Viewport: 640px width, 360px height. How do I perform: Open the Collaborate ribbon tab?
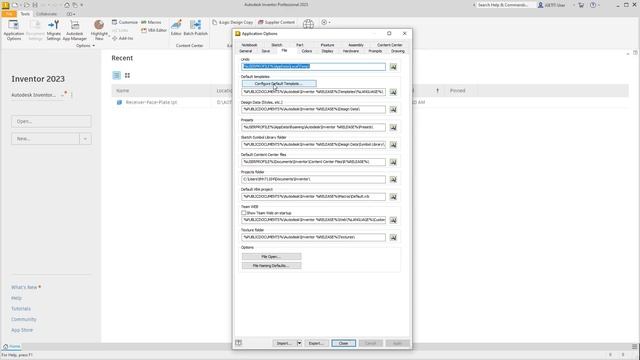(46, 14)
